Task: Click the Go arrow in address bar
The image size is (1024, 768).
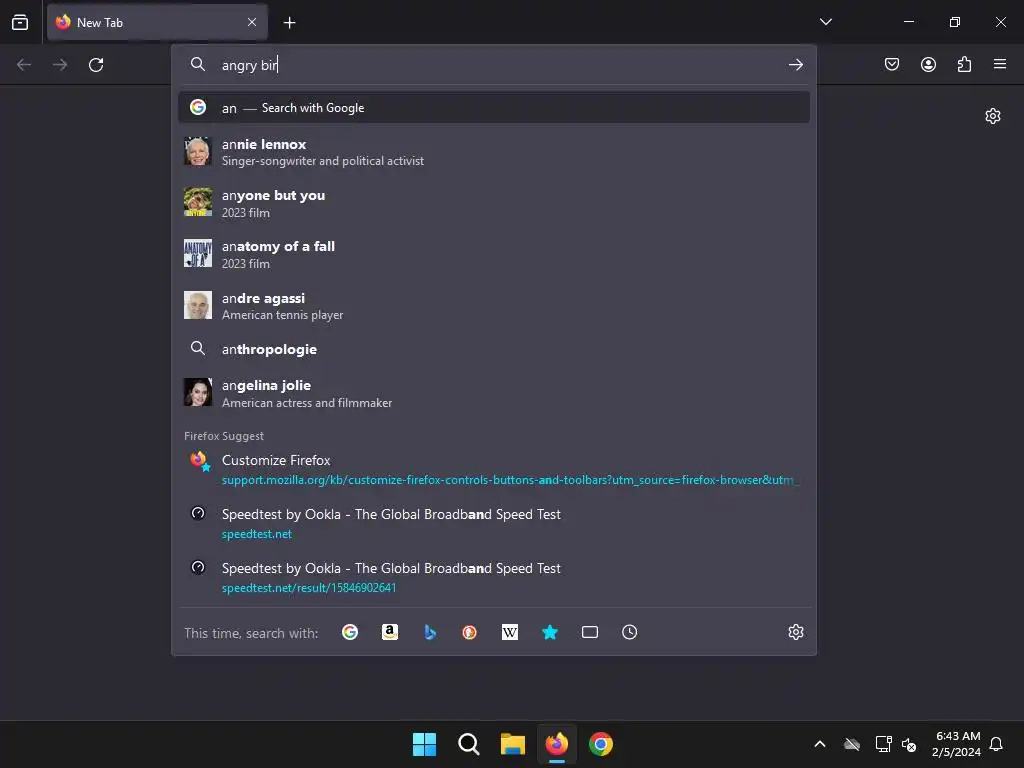Action: click(x=795, y=65)
